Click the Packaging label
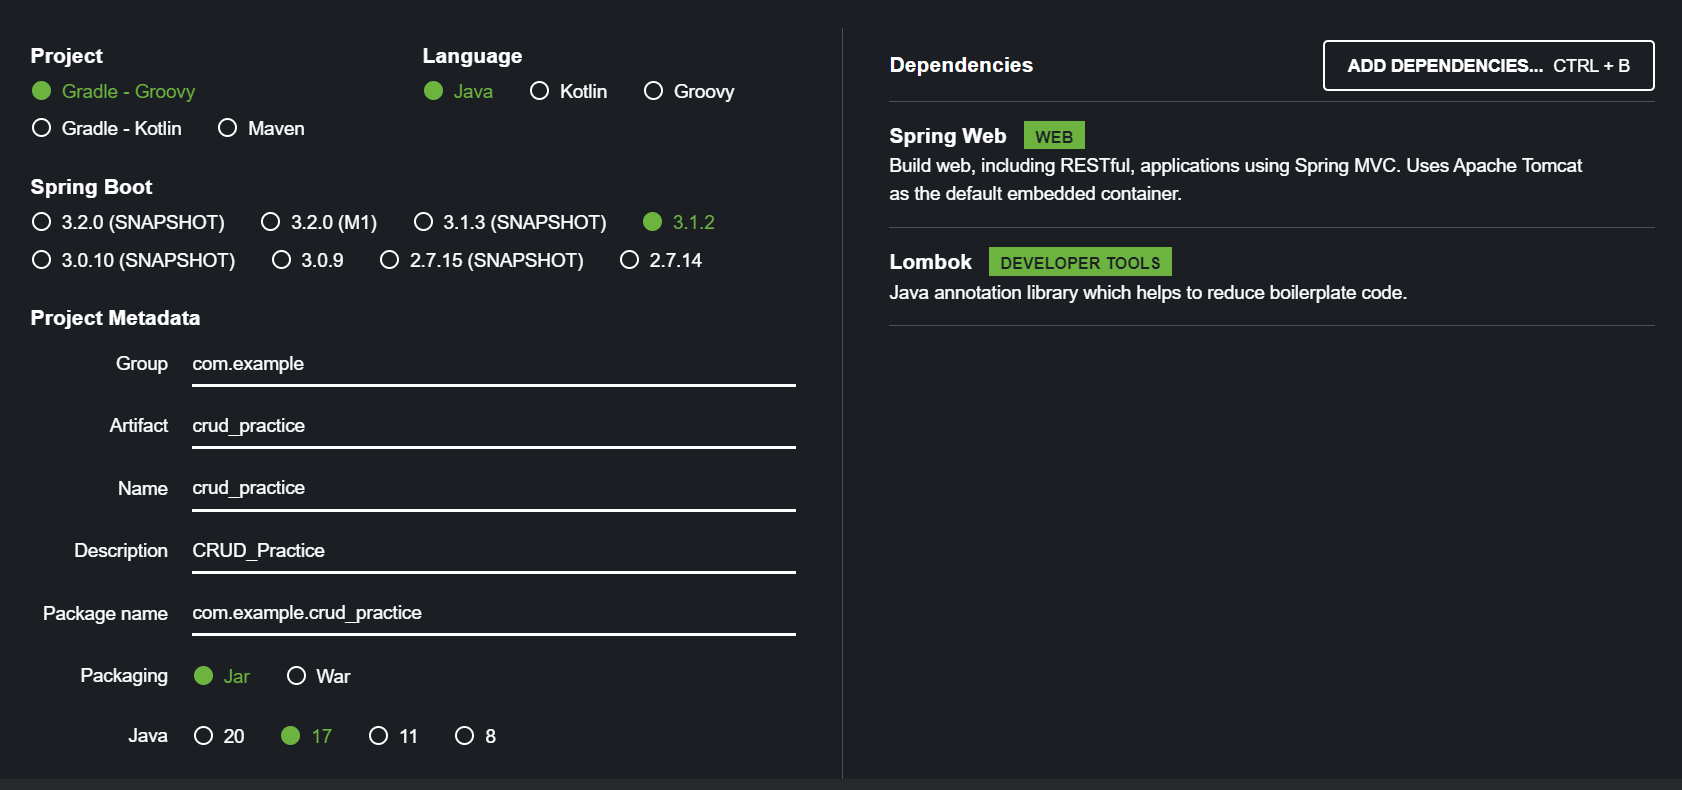Image resolution: width=1682 pixels, height=790 pixels. (124, 676)
